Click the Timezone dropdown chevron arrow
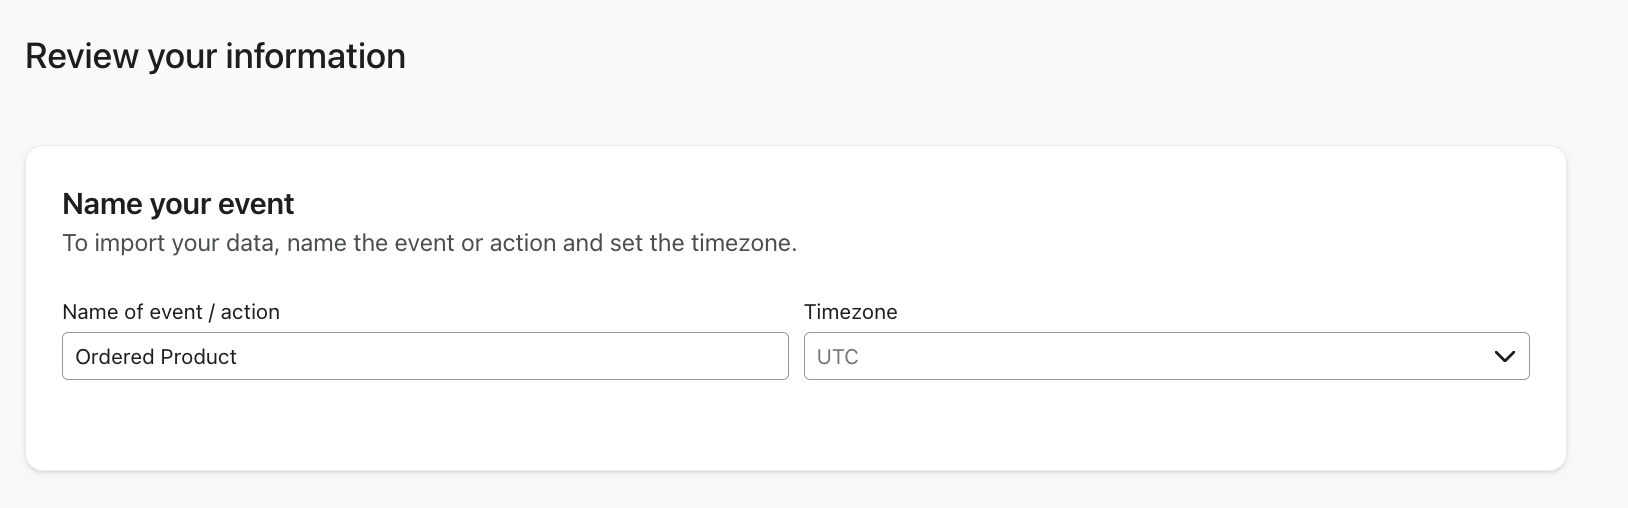 pos(1504,357)
